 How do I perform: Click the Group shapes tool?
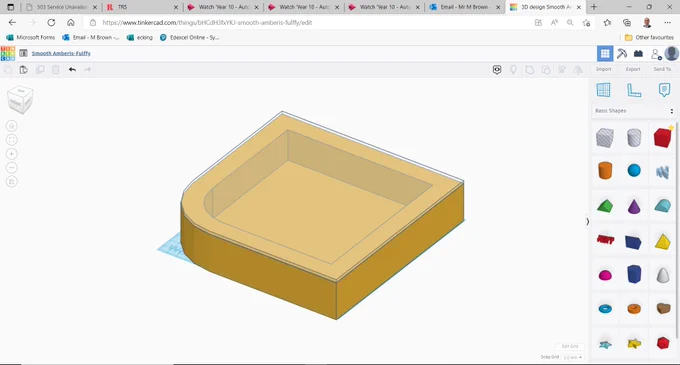[x=530, y=69]
